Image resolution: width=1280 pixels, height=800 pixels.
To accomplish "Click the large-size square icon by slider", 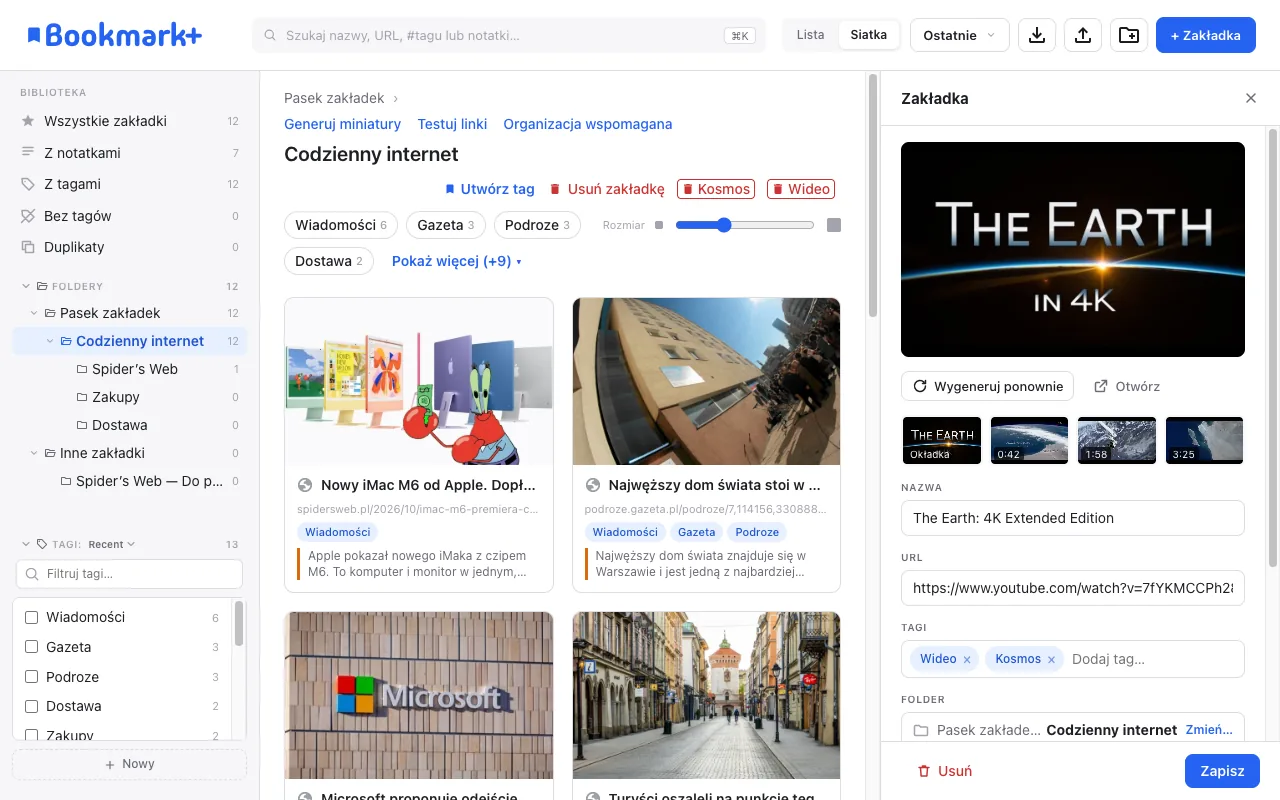I will coord(834,225).
